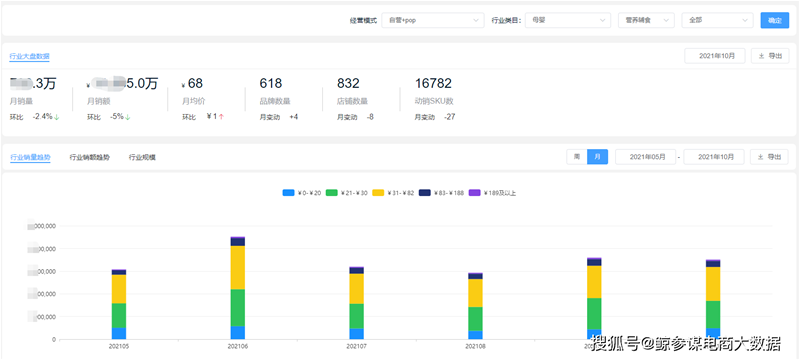Toggle the ¥31-¥82 yellow legend series
This screenshot has width=800, height=360.
394,193
